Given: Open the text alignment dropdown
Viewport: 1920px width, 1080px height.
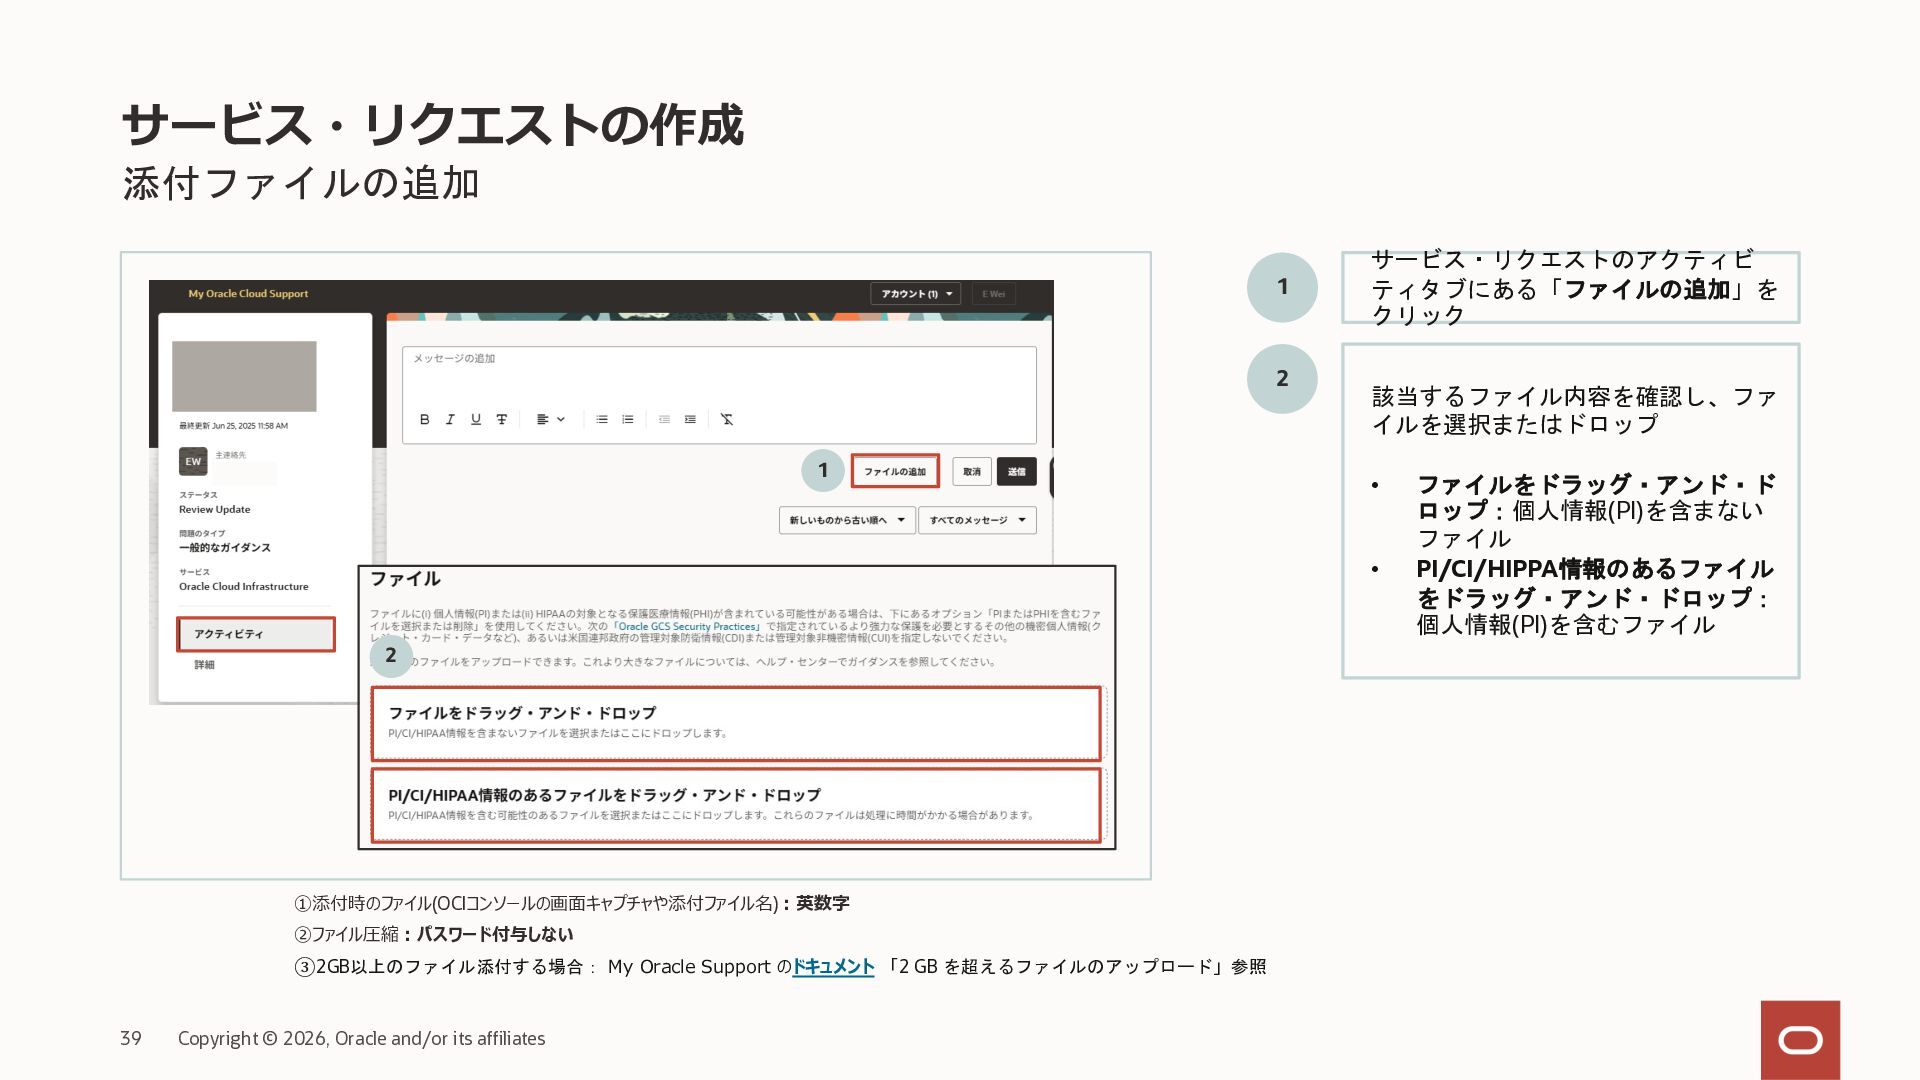Looking at the screenshot, I should click(x=550, y=419).
